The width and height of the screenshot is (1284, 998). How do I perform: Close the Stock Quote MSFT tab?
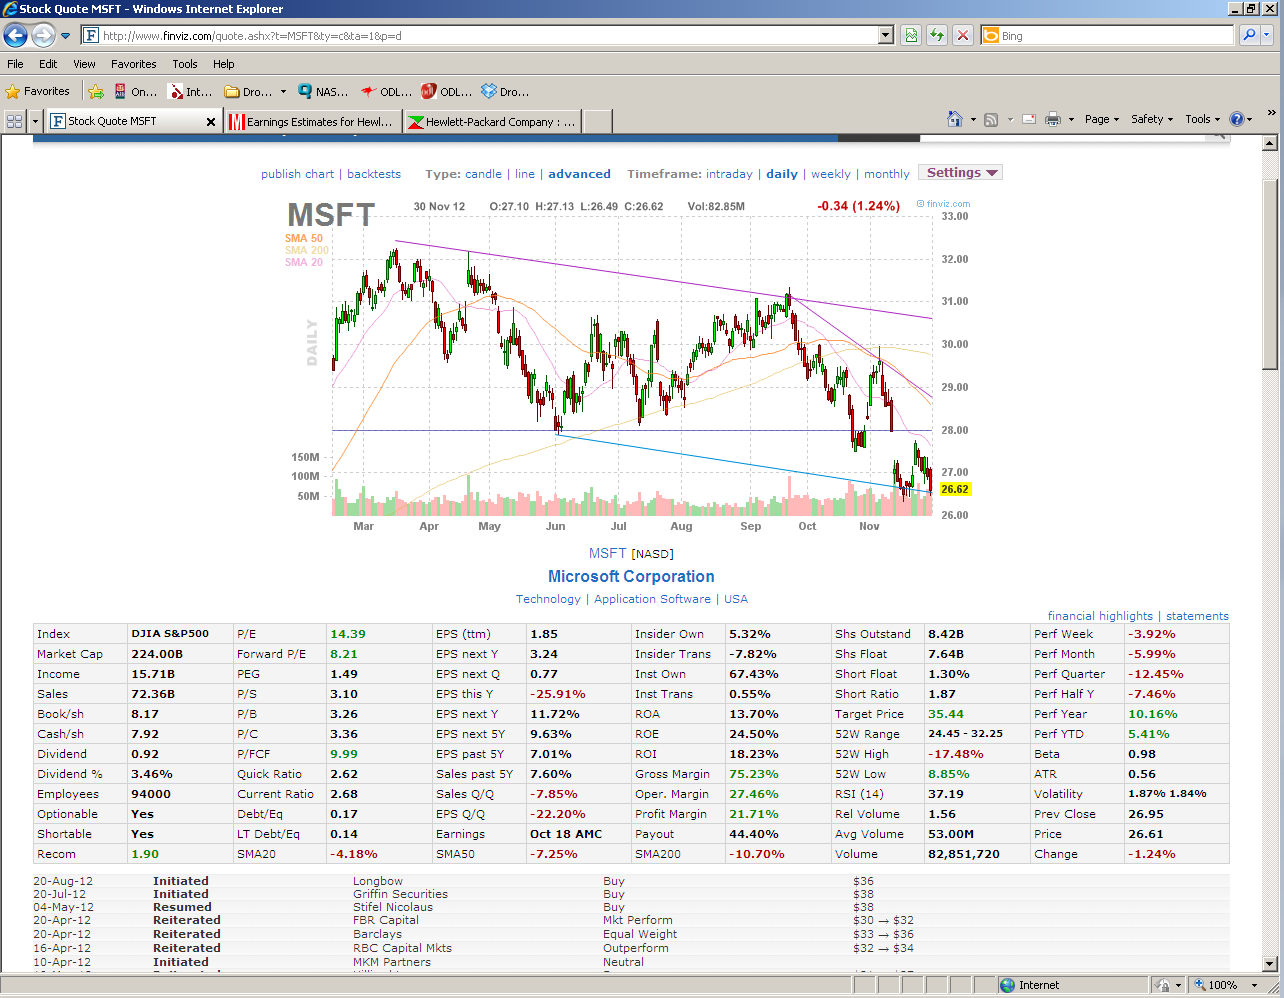(211, 122)
